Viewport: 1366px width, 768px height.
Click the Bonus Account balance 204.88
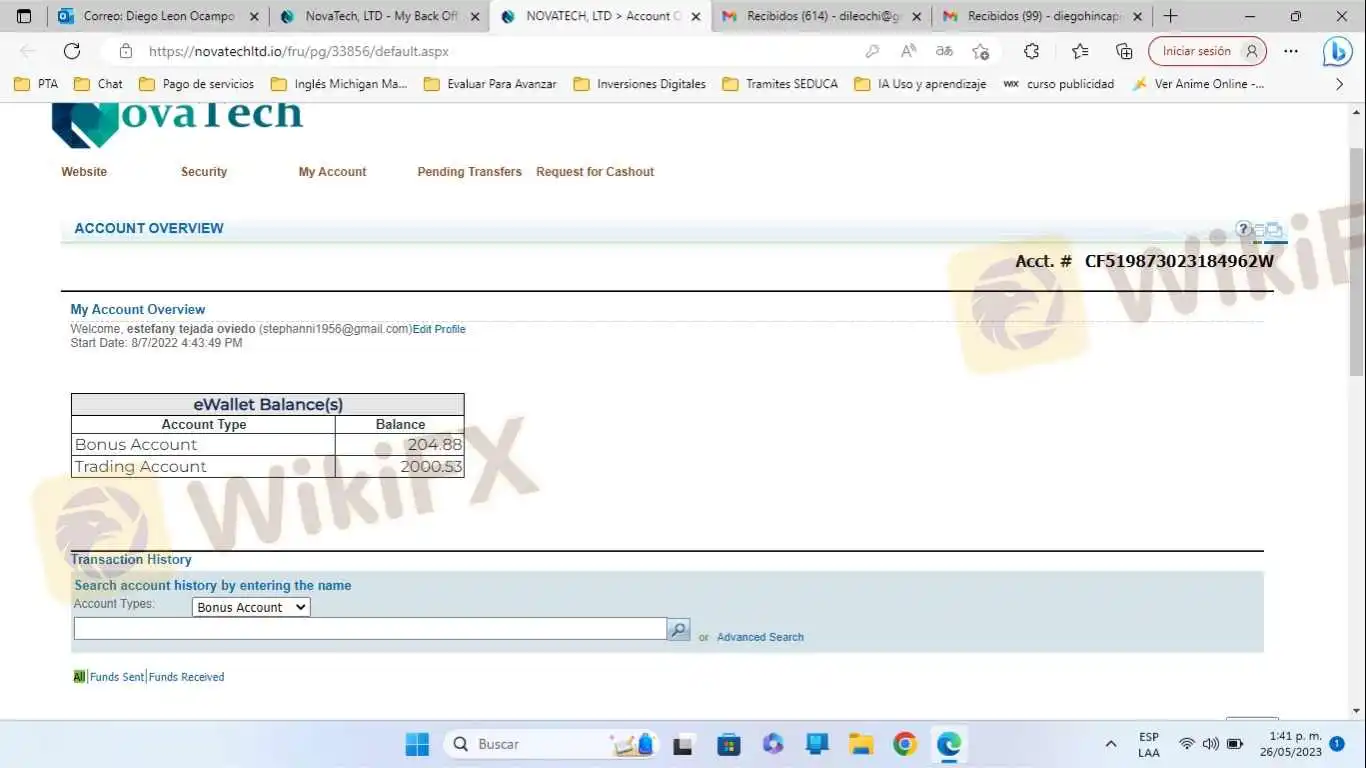point(434,445)
